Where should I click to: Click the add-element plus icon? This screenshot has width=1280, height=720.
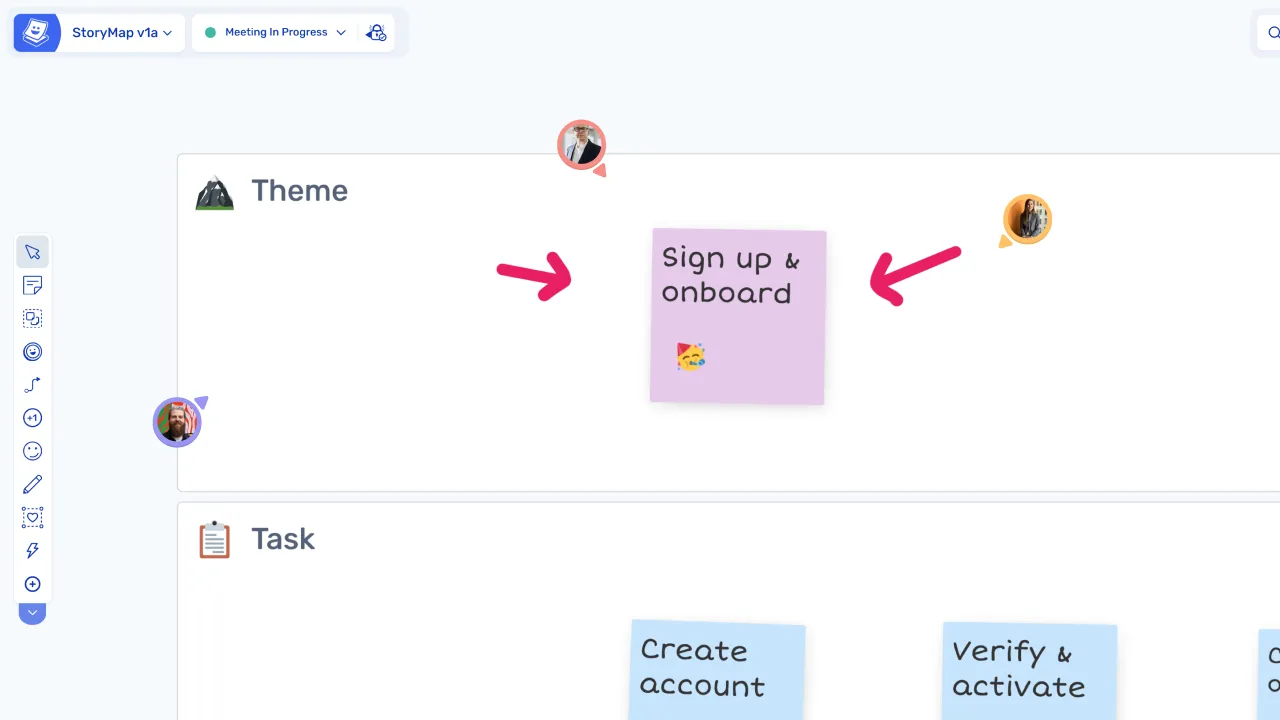point(32,584)
